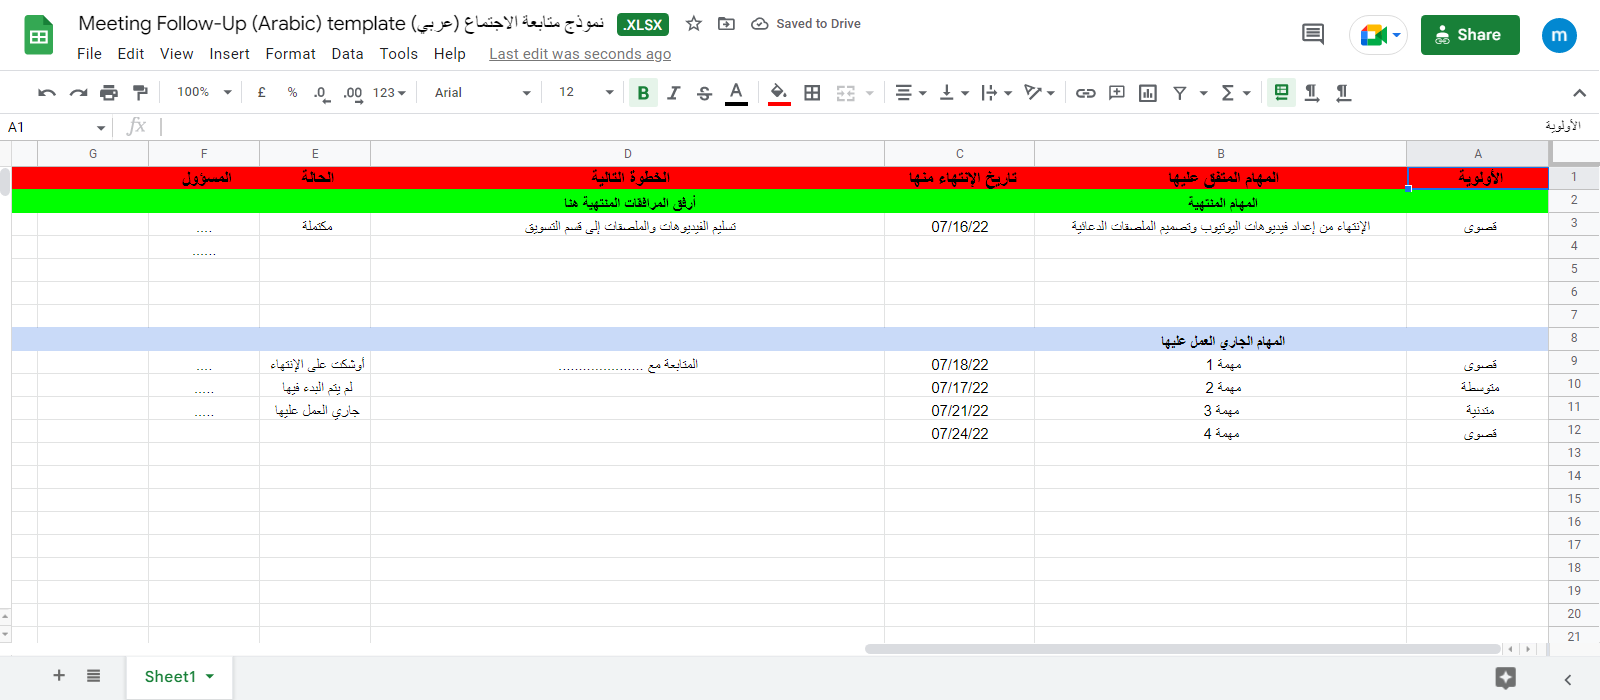
Task: Open the Format menu
Action: tap(290, 54)
